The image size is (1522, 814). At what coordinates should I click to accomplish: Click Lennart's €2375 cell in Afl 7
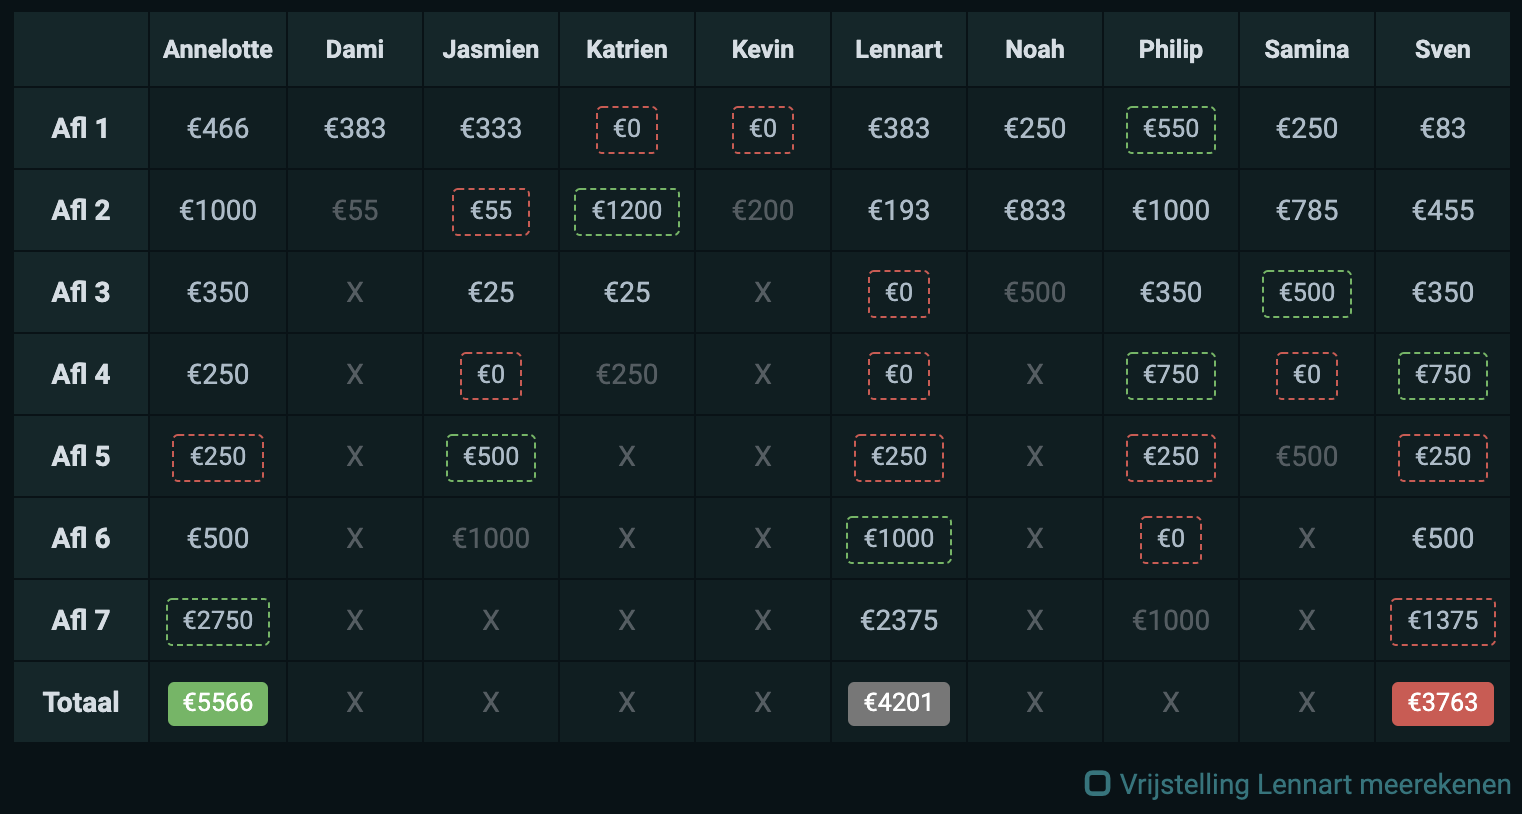[x=898, y=621]
